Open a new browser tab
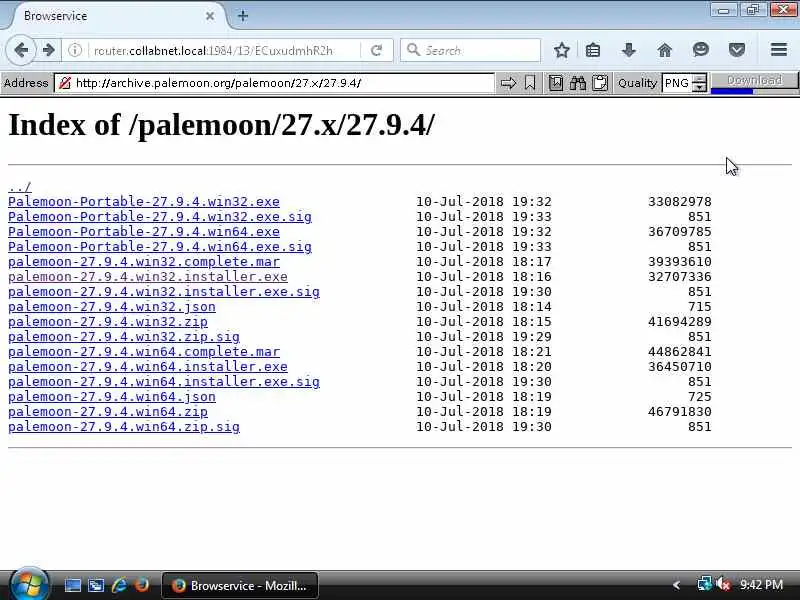 pos(243,16)
